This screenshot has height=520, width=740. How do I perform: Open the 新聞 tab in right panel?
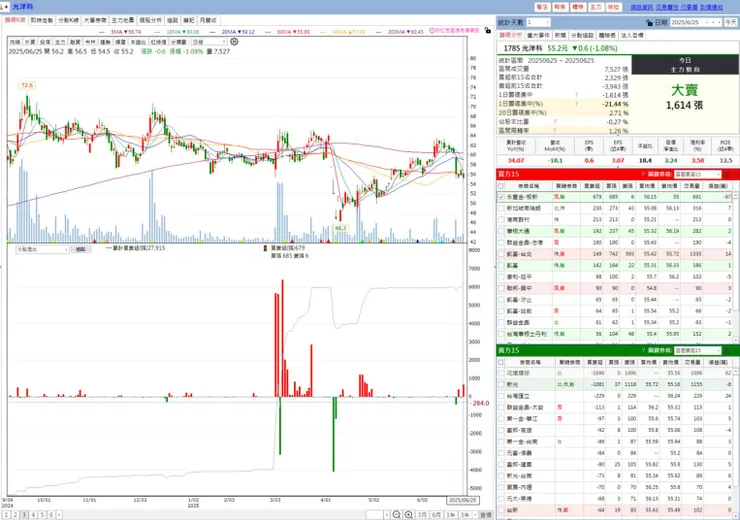click(x=560, y=35)
